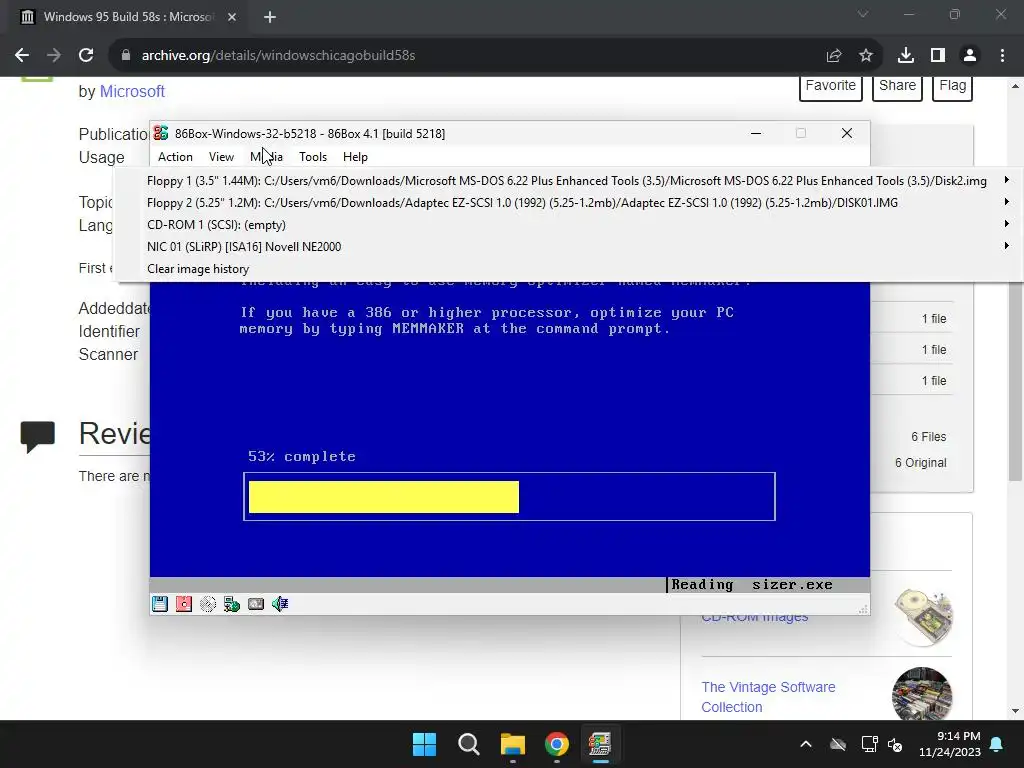The height and width of the screenshot is (768, 1024).
Task: Click Chrome icon in taskbar
Action: tap(557, 744)
